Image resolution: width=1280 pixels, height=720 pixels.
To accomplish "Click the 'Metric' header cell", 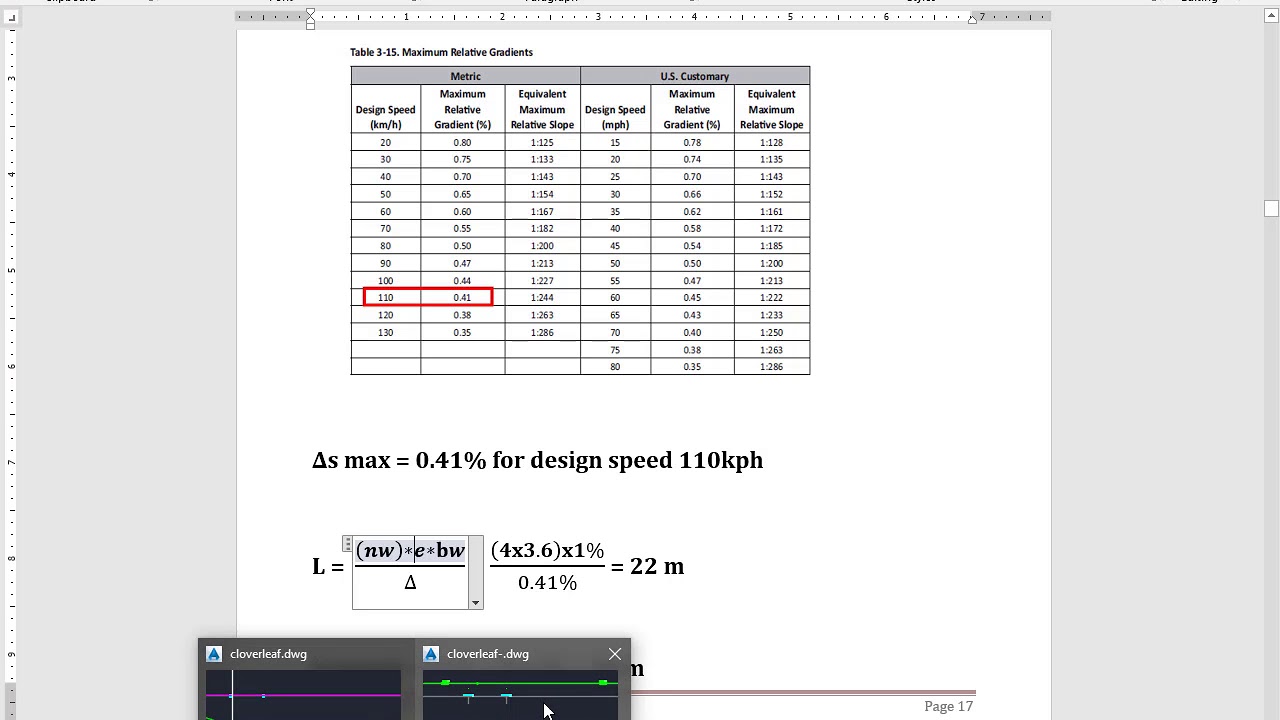I will click(x=465, y=76).
